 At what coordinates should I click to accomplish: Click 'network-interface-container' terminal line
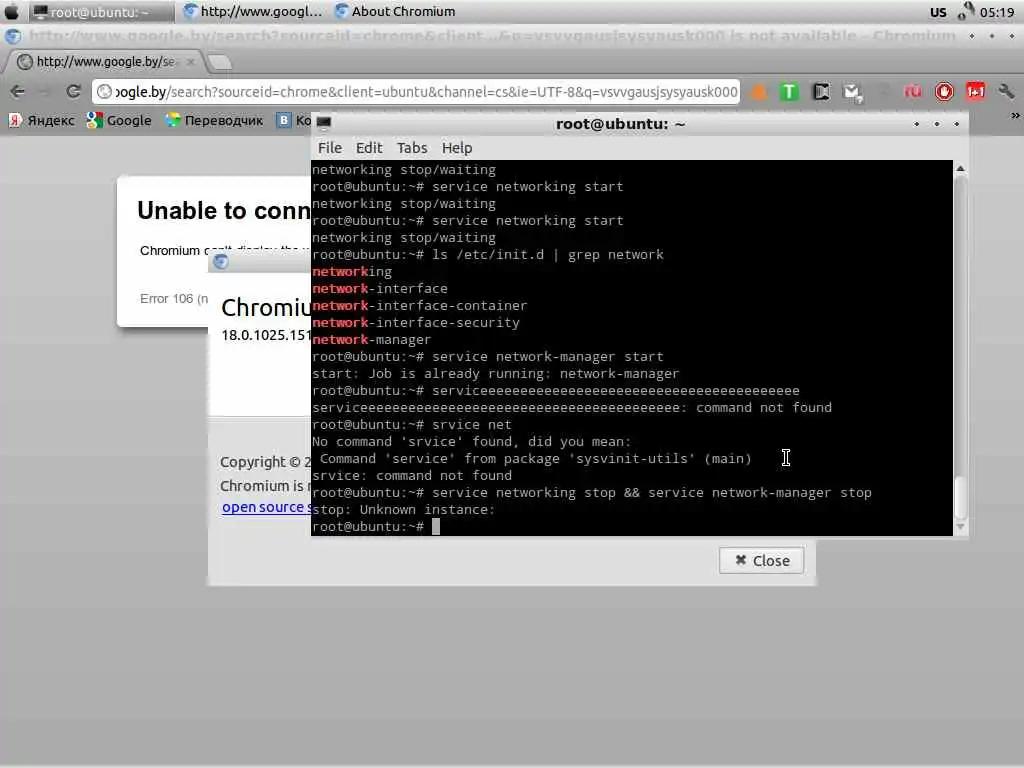coord(419,306)
